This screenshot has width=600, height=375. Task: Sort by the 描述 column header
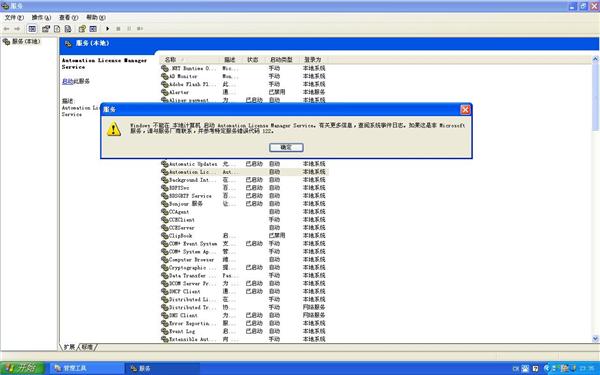232,60
